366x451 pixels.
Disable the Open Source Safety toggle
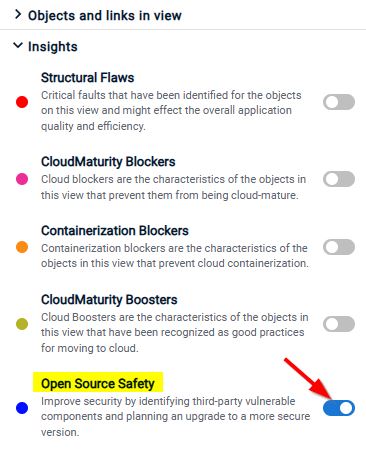(339, 408)
